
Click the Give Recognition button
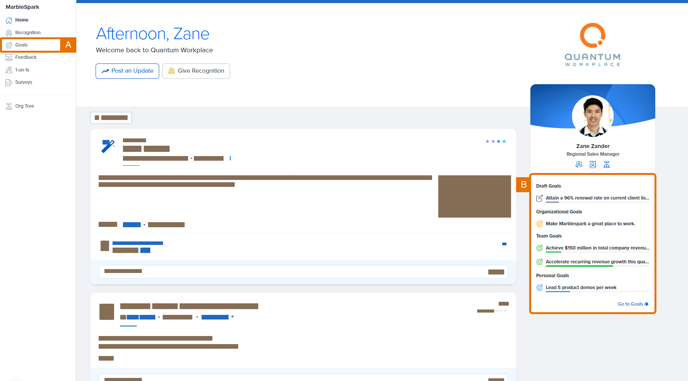[196, 71]
